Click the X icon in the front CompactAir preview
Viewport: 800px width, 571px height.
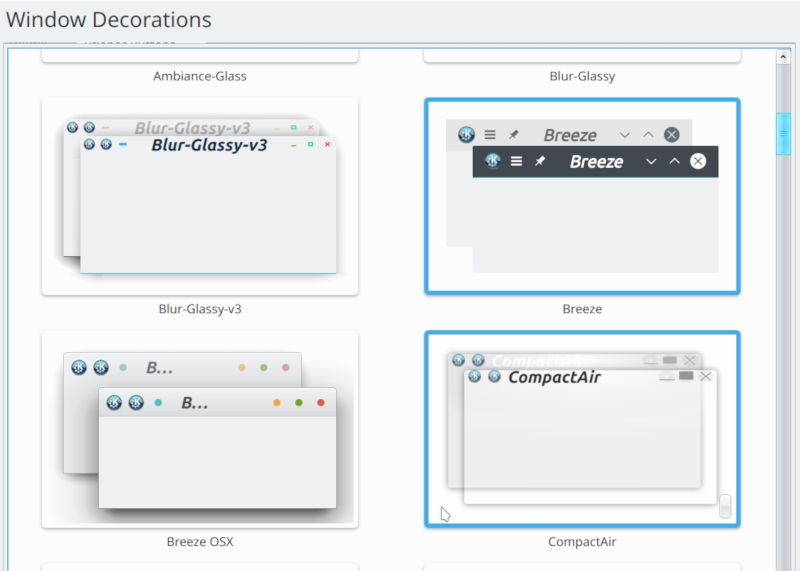coord(706,376)
